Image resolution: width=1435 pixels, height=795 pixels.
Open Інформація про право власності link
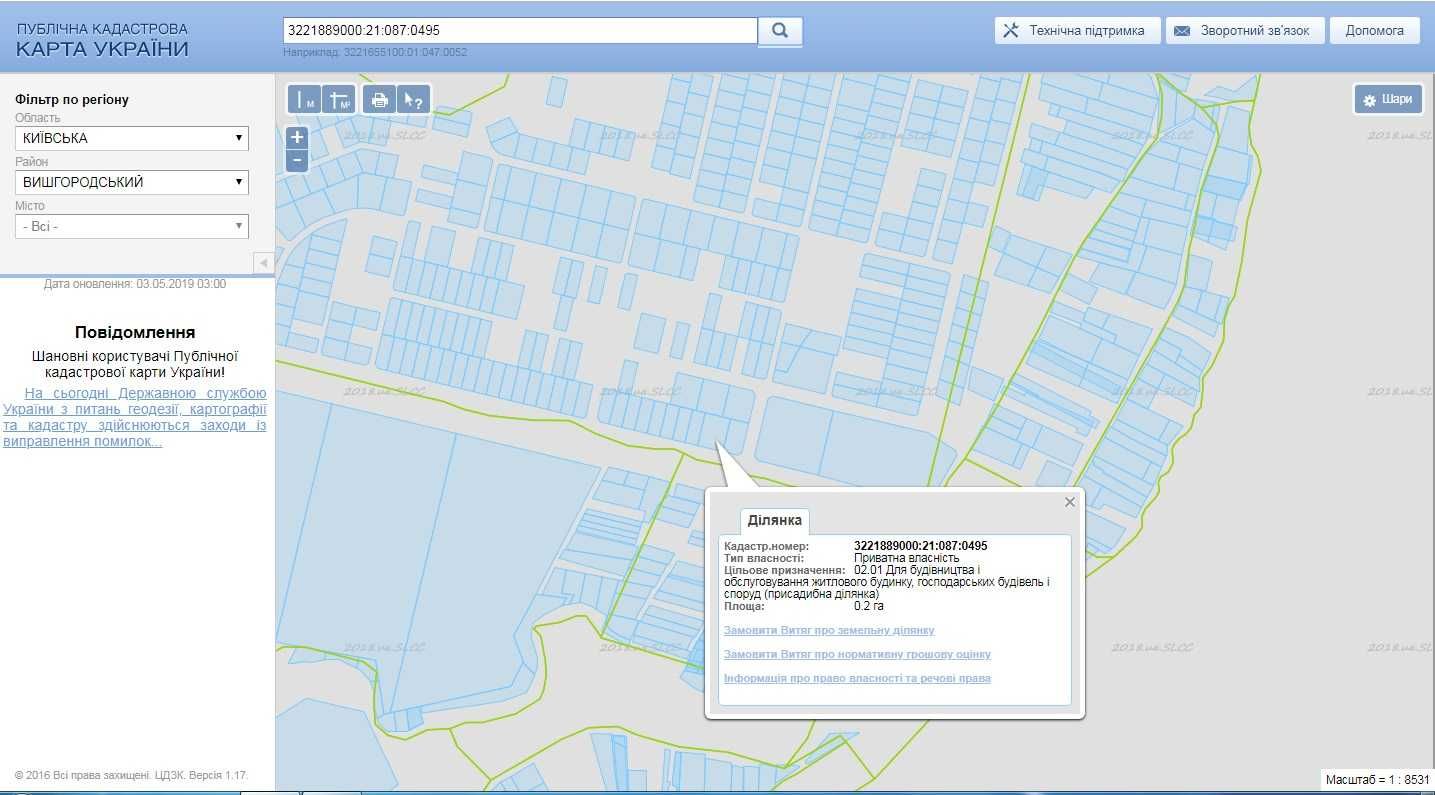click(x=857, y=678)
